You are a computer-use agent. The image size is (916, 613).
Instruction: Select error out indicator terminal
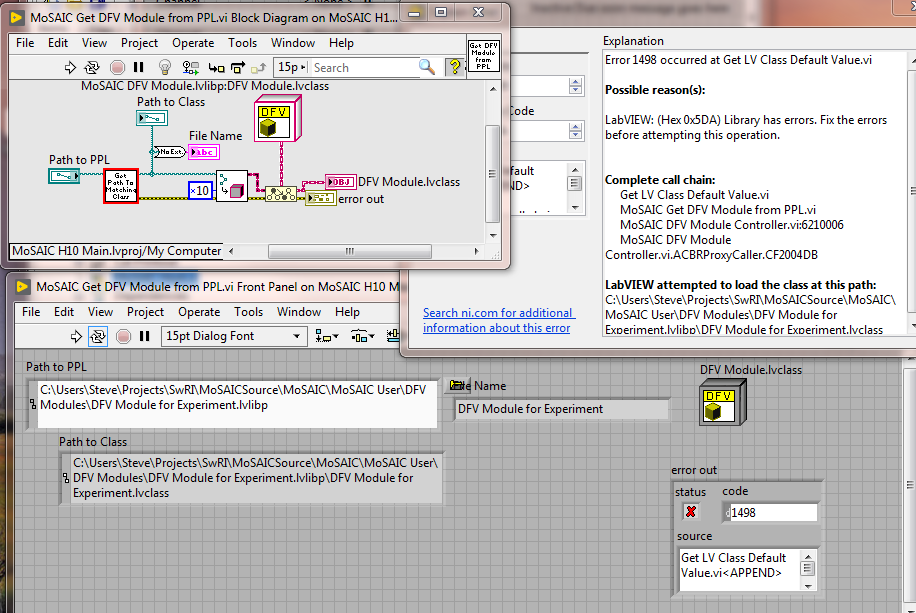pyautogui.click(x=321, y=199)
